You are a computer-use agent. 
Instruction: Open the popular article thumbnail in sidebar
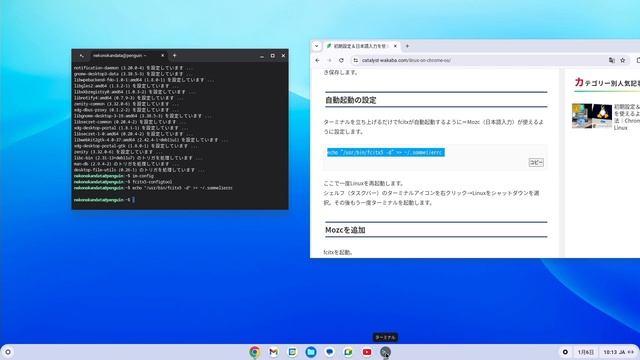(x=591, y=116)
